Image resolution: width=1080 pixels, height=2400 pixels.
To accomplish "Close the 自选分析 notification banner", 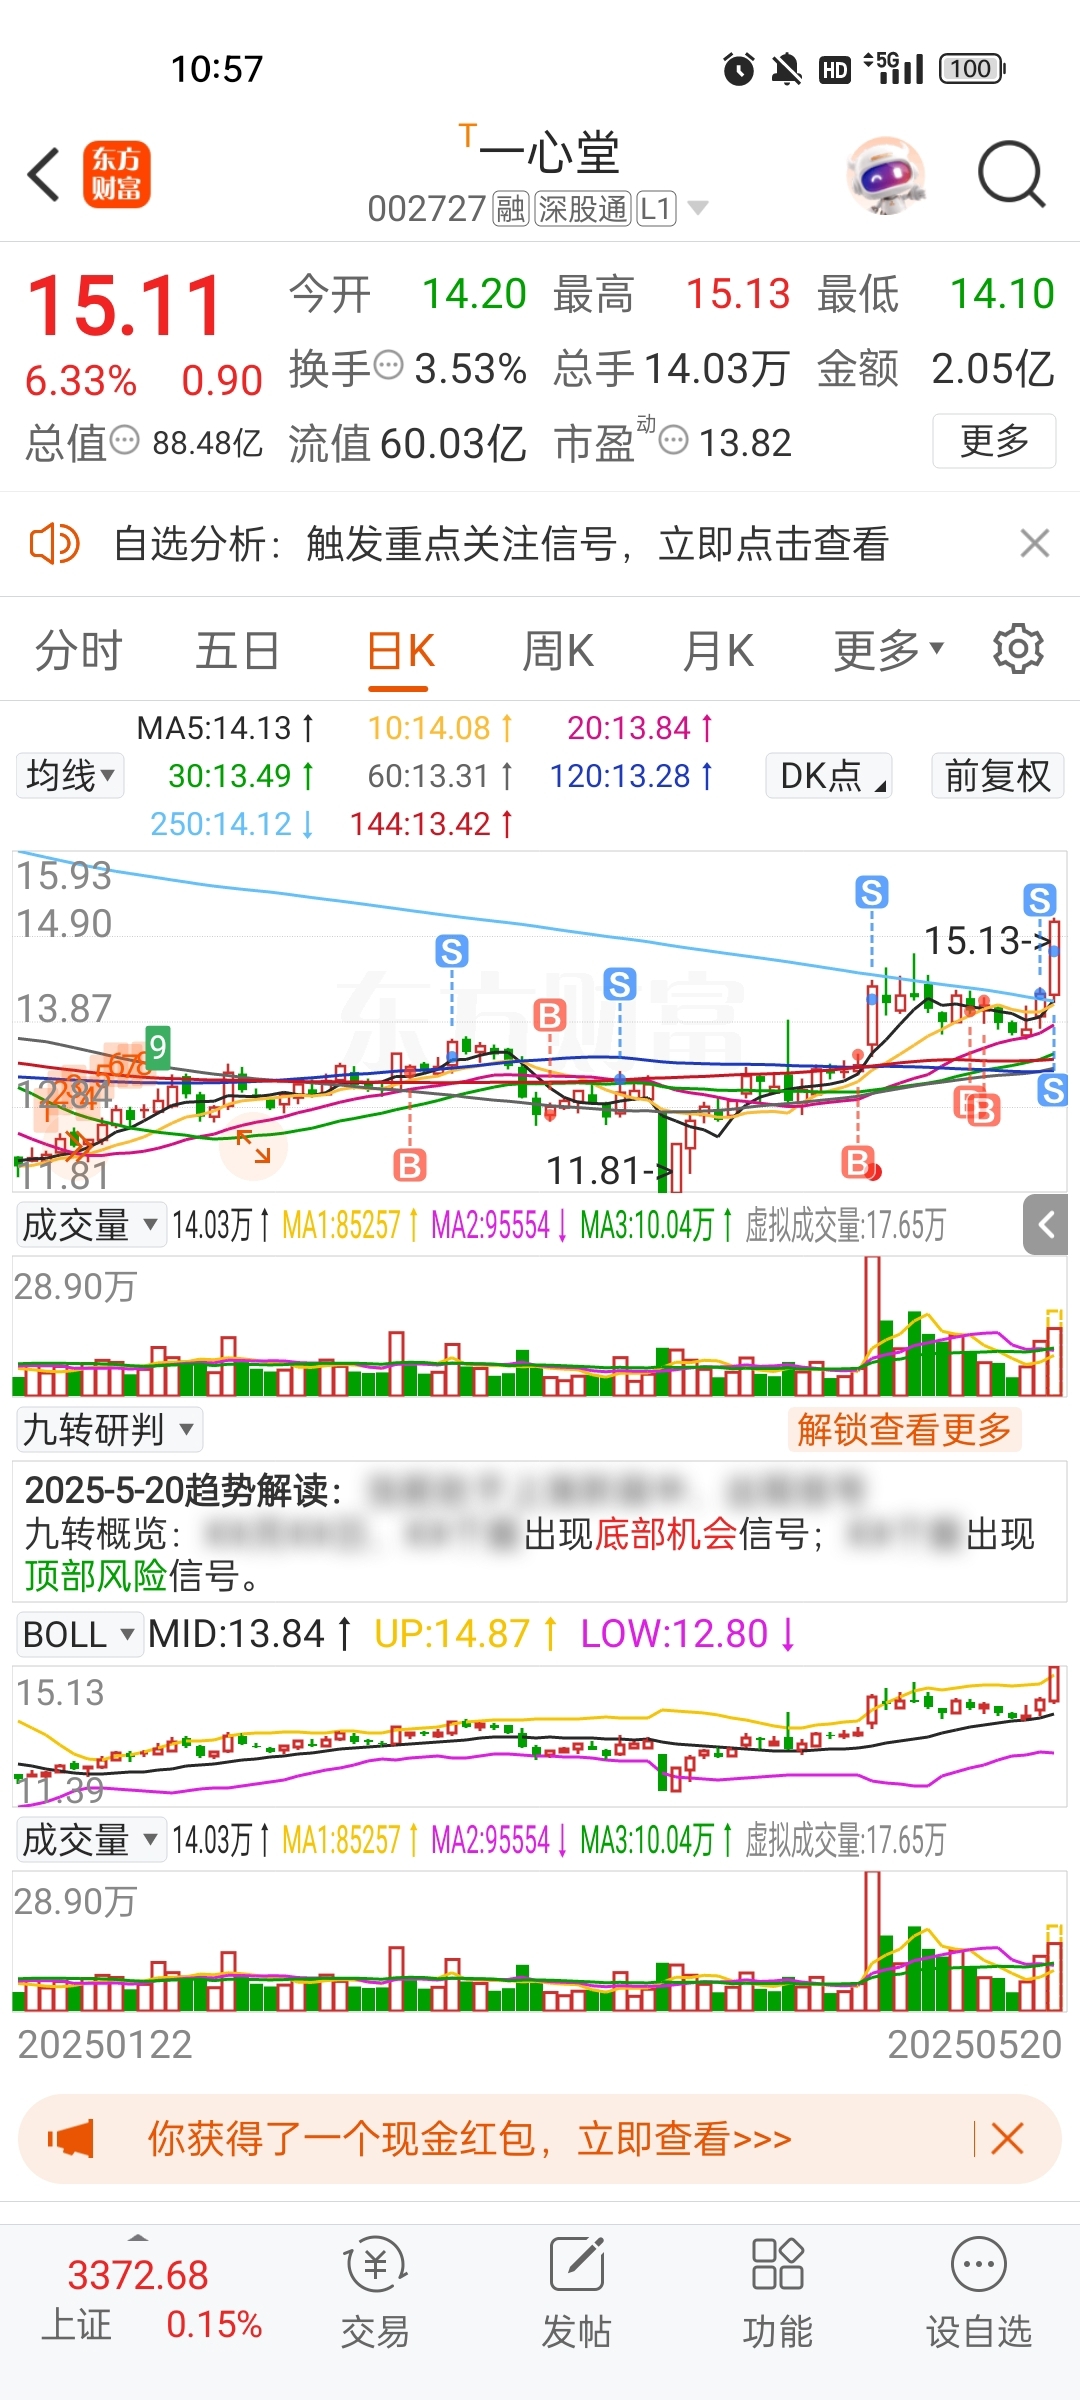I will pyautogui.click(x=1034, y=543).
